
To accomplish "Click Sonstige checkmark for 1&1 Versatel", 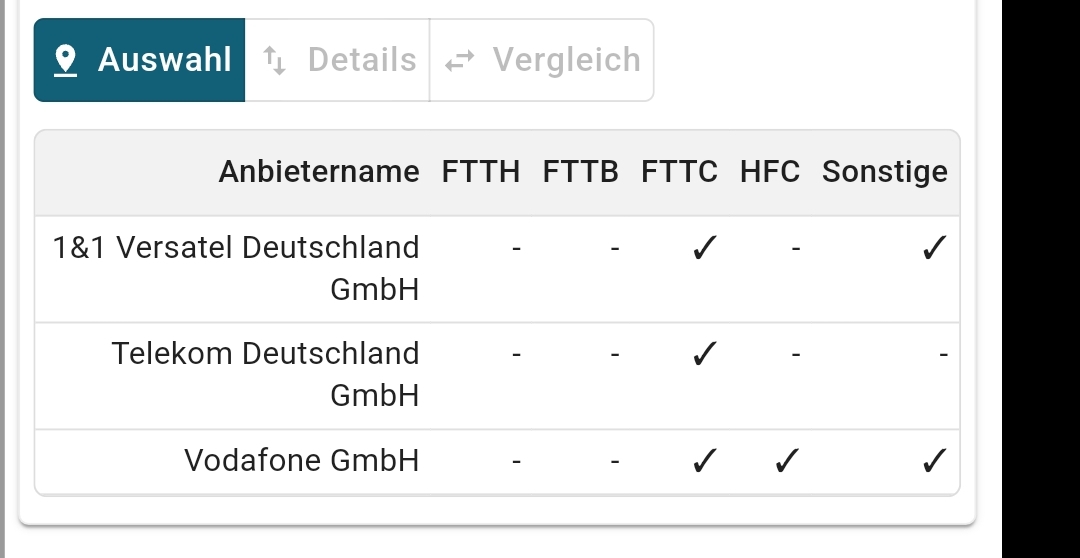I will click(x=934, y=248).
